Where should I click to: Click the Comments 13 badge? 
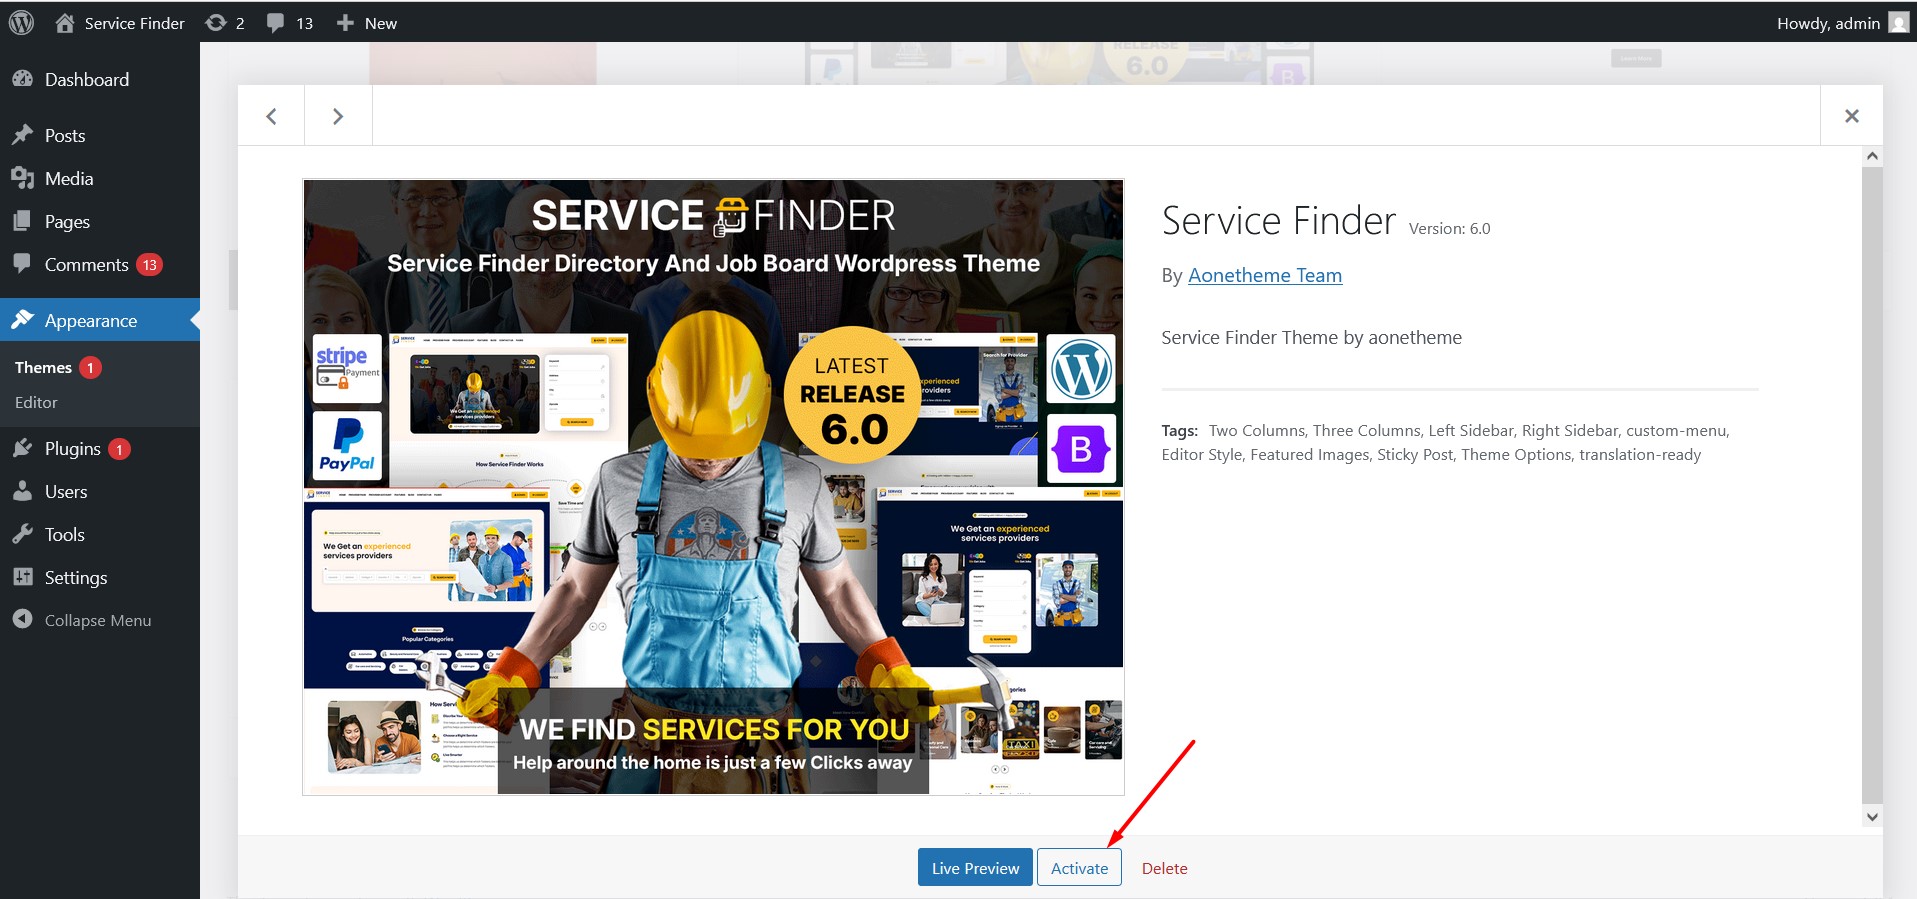point(150,265)
